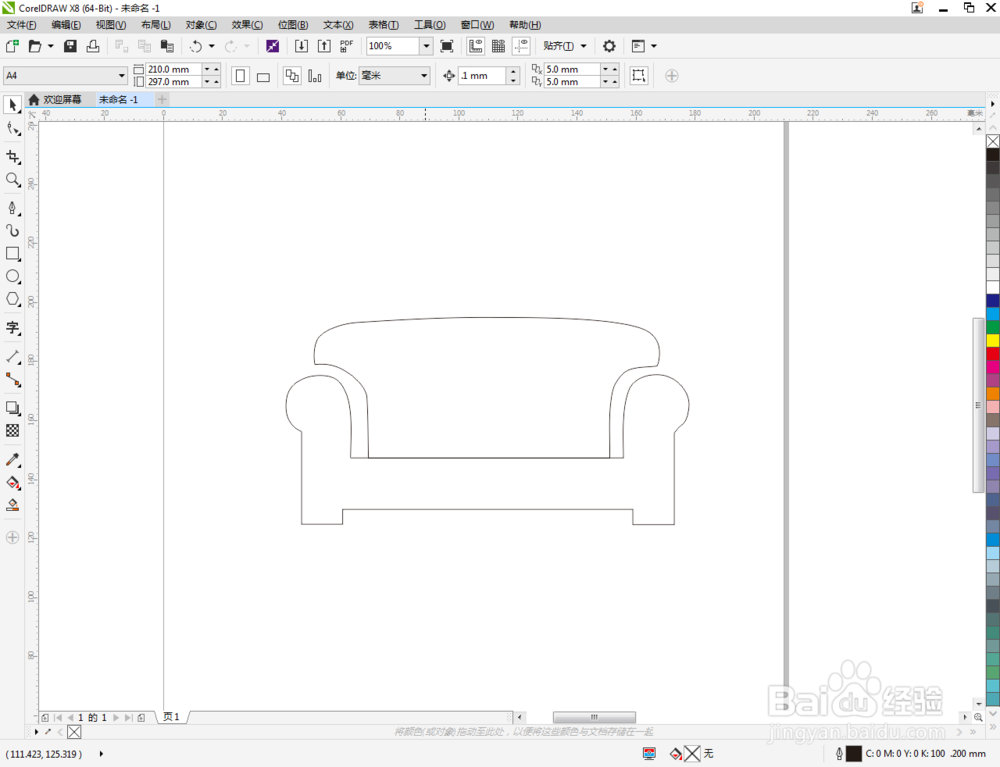
Task: Increase page width with stepper arrow
Action: tap(216, 69)
